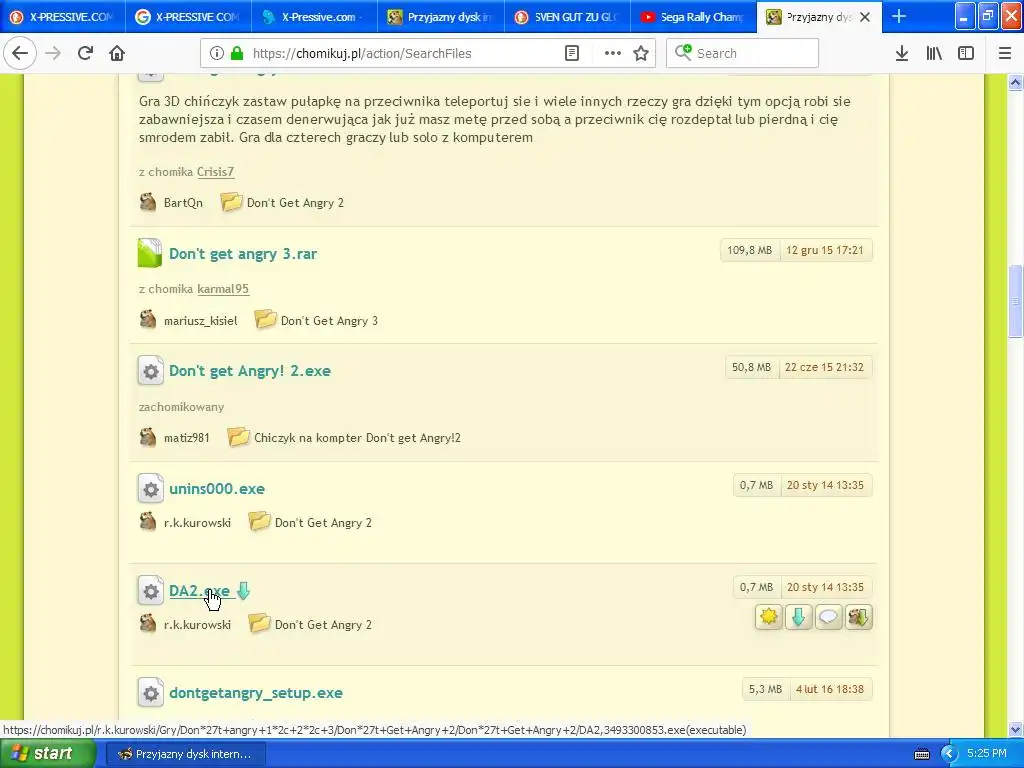Open the Firefox hamburger menu
The width and height of the screenshot is (1024, 768).
(1004, 54)
